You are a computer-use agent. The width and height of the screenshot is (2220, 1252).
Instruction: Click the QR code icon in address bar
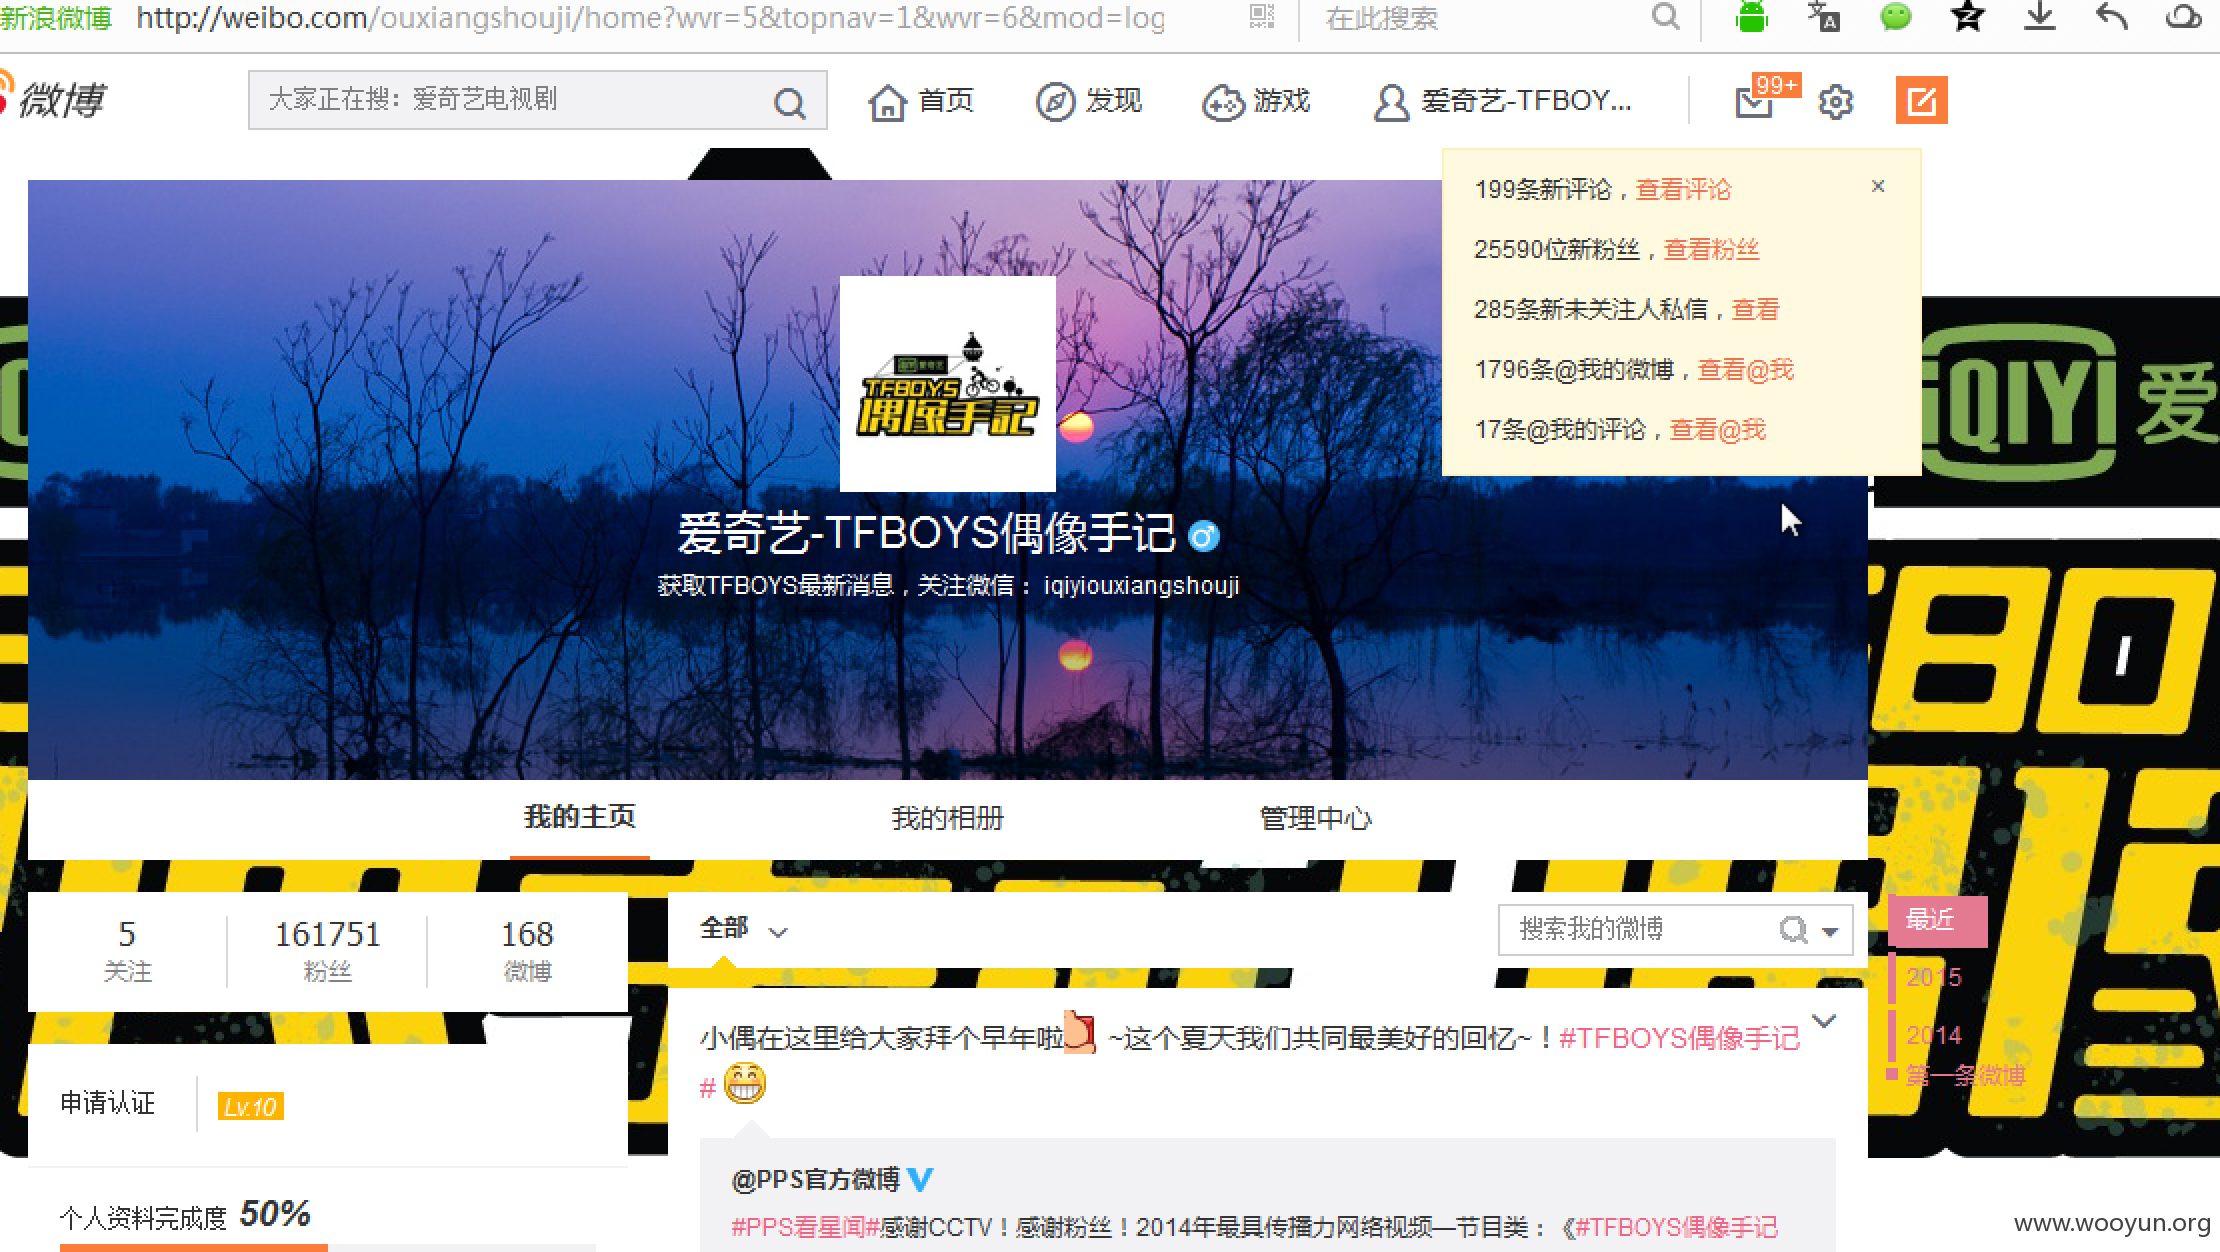click(x=1262, y=17)
